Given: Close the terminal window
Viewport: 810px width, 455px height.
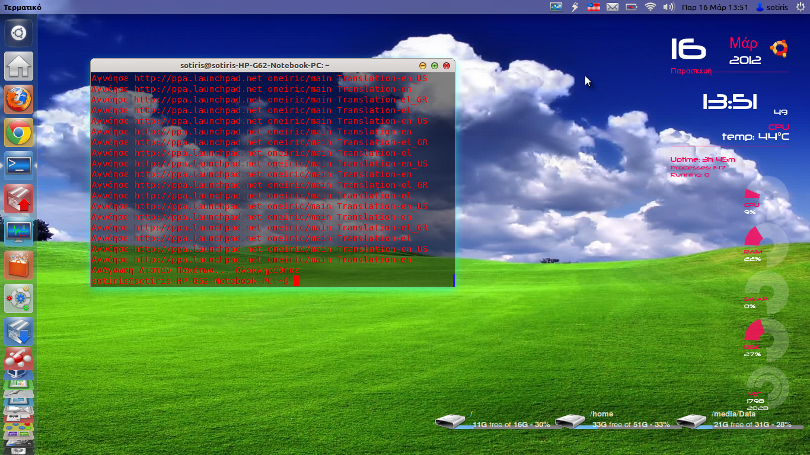Looking at the screenshot, I should click(x=446, y=66).
